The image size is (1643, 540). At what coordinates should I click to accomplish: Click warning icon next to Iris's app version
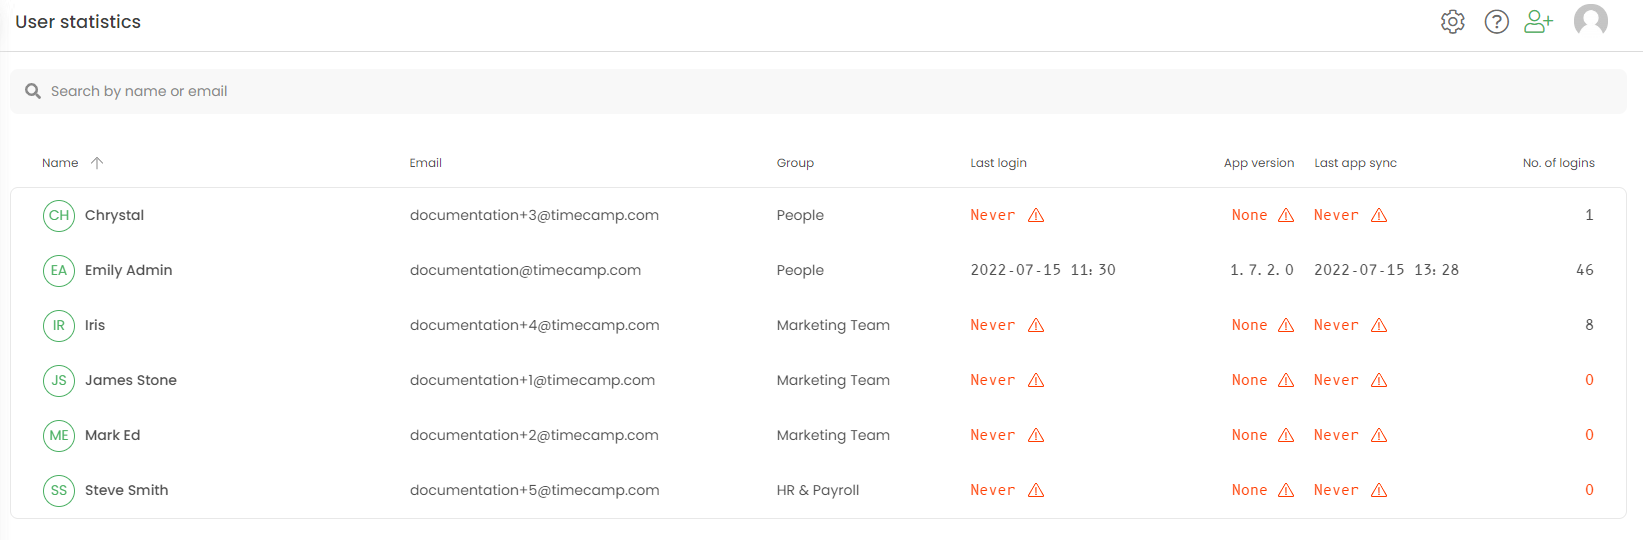pyautogui.click(x=1286, y=325)
